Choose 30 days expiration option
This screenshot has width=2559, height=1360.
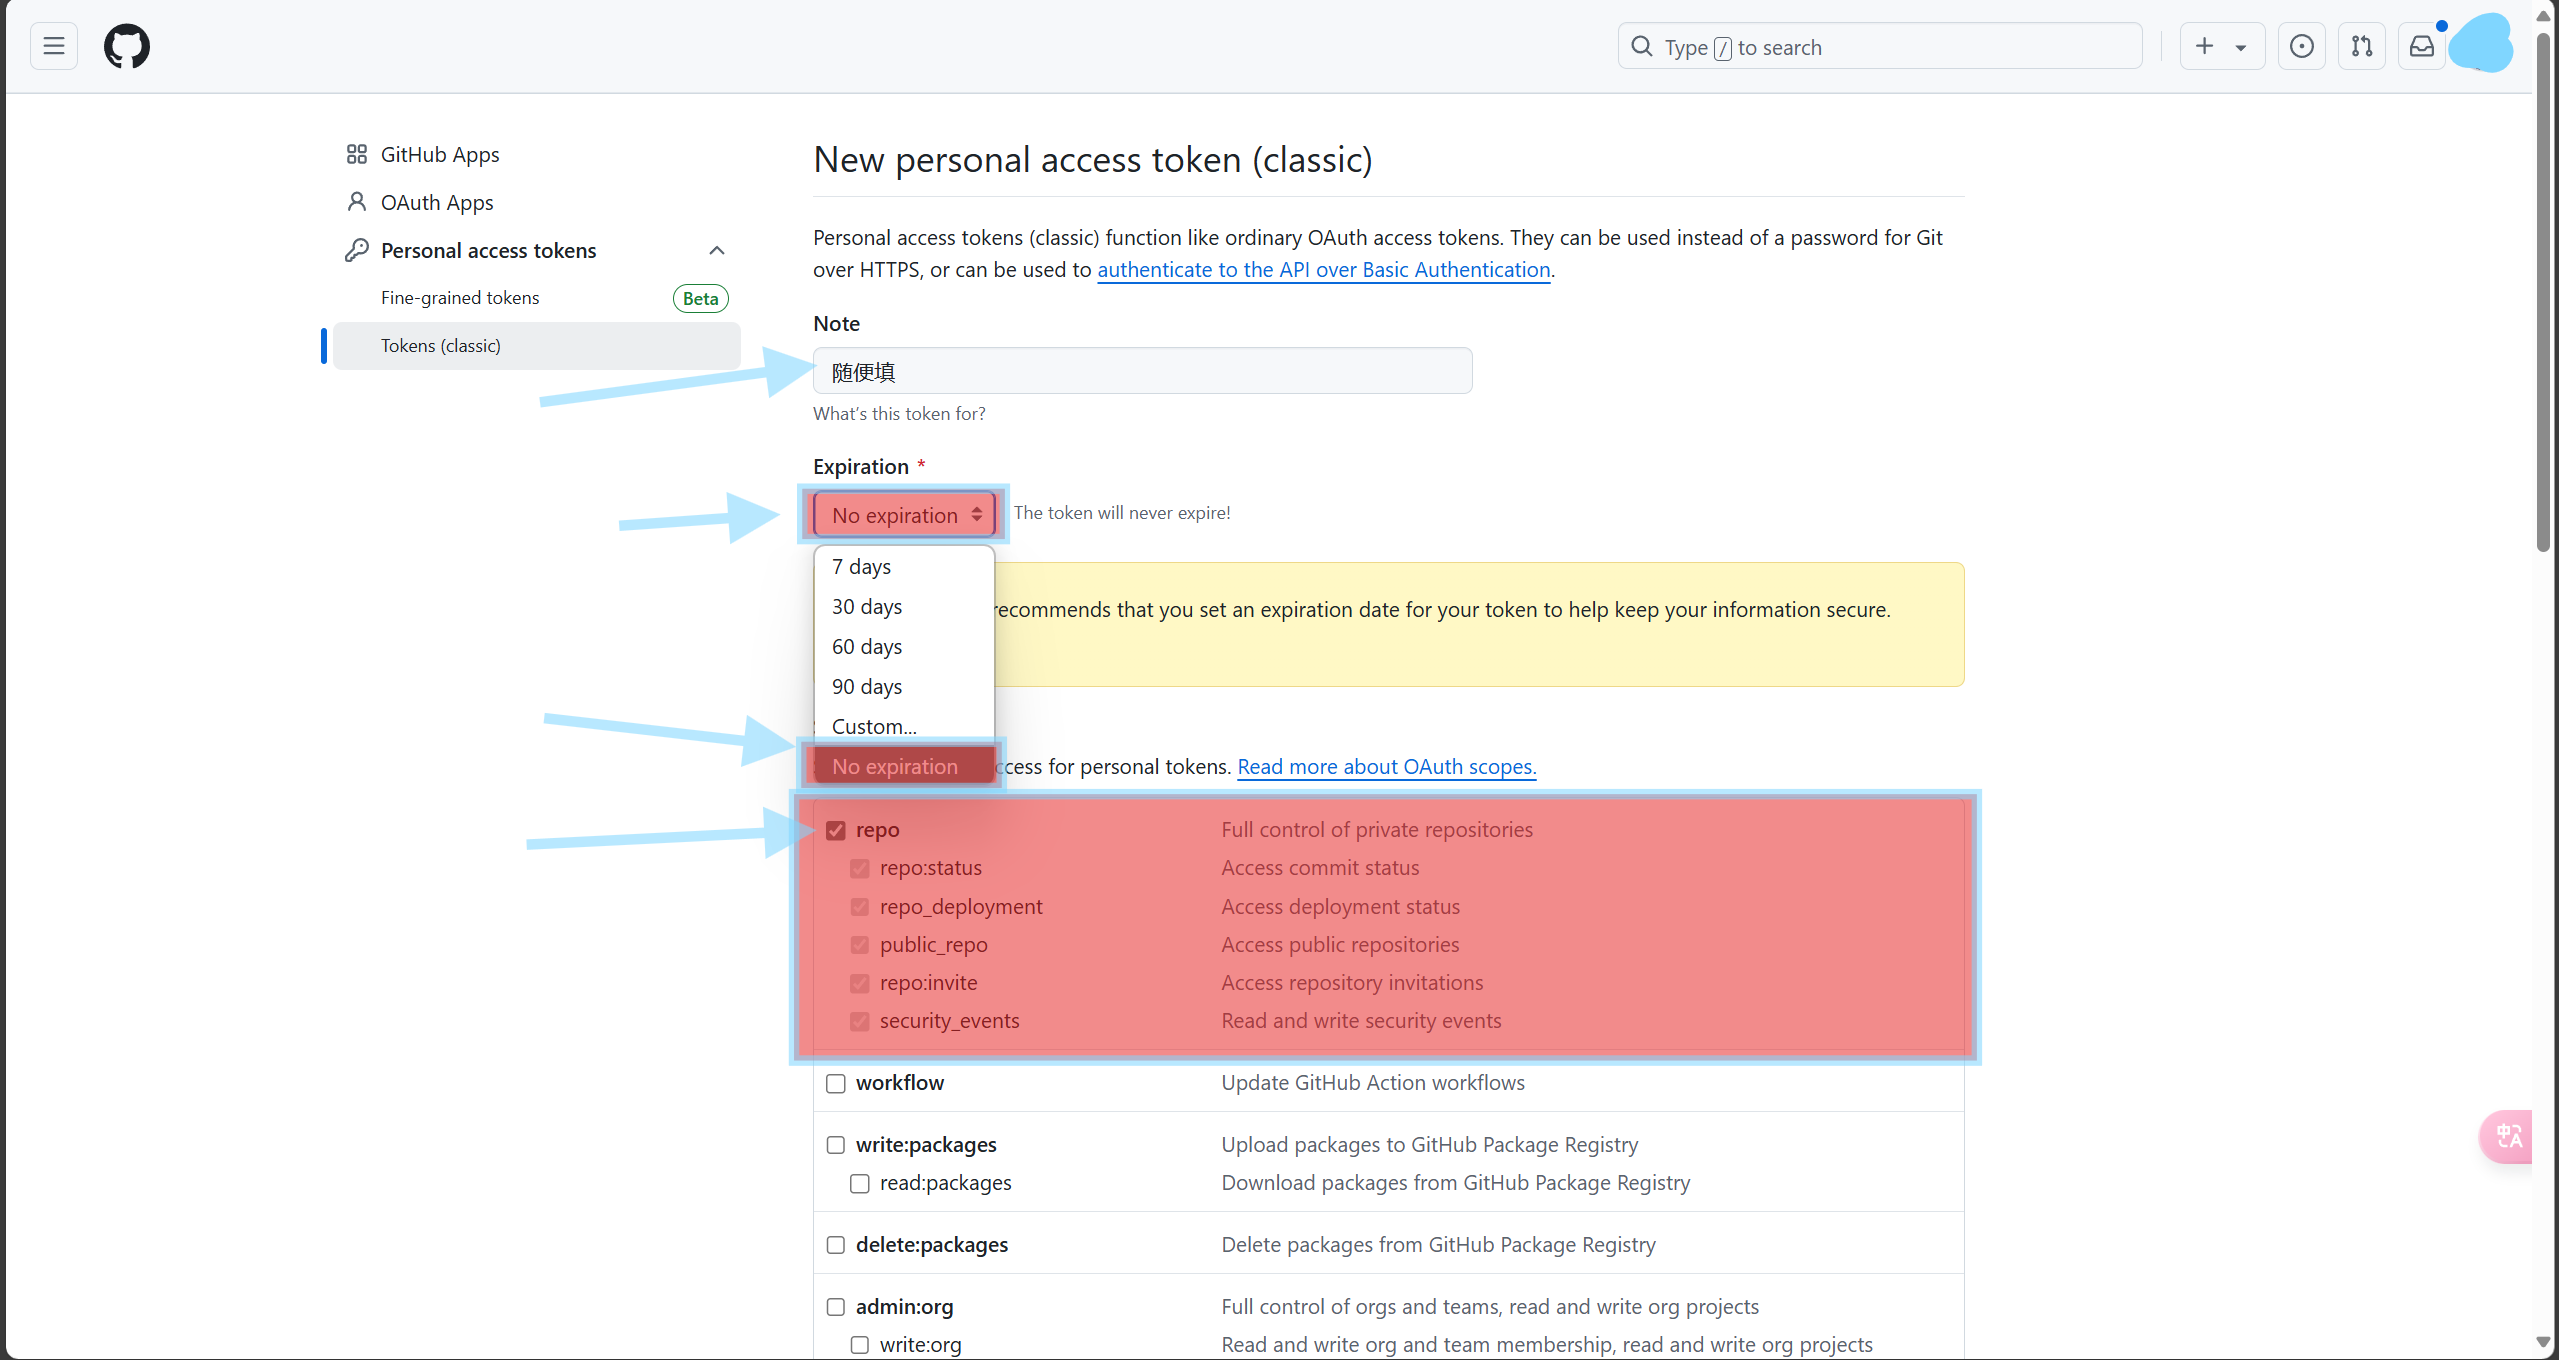click(867, 607)
